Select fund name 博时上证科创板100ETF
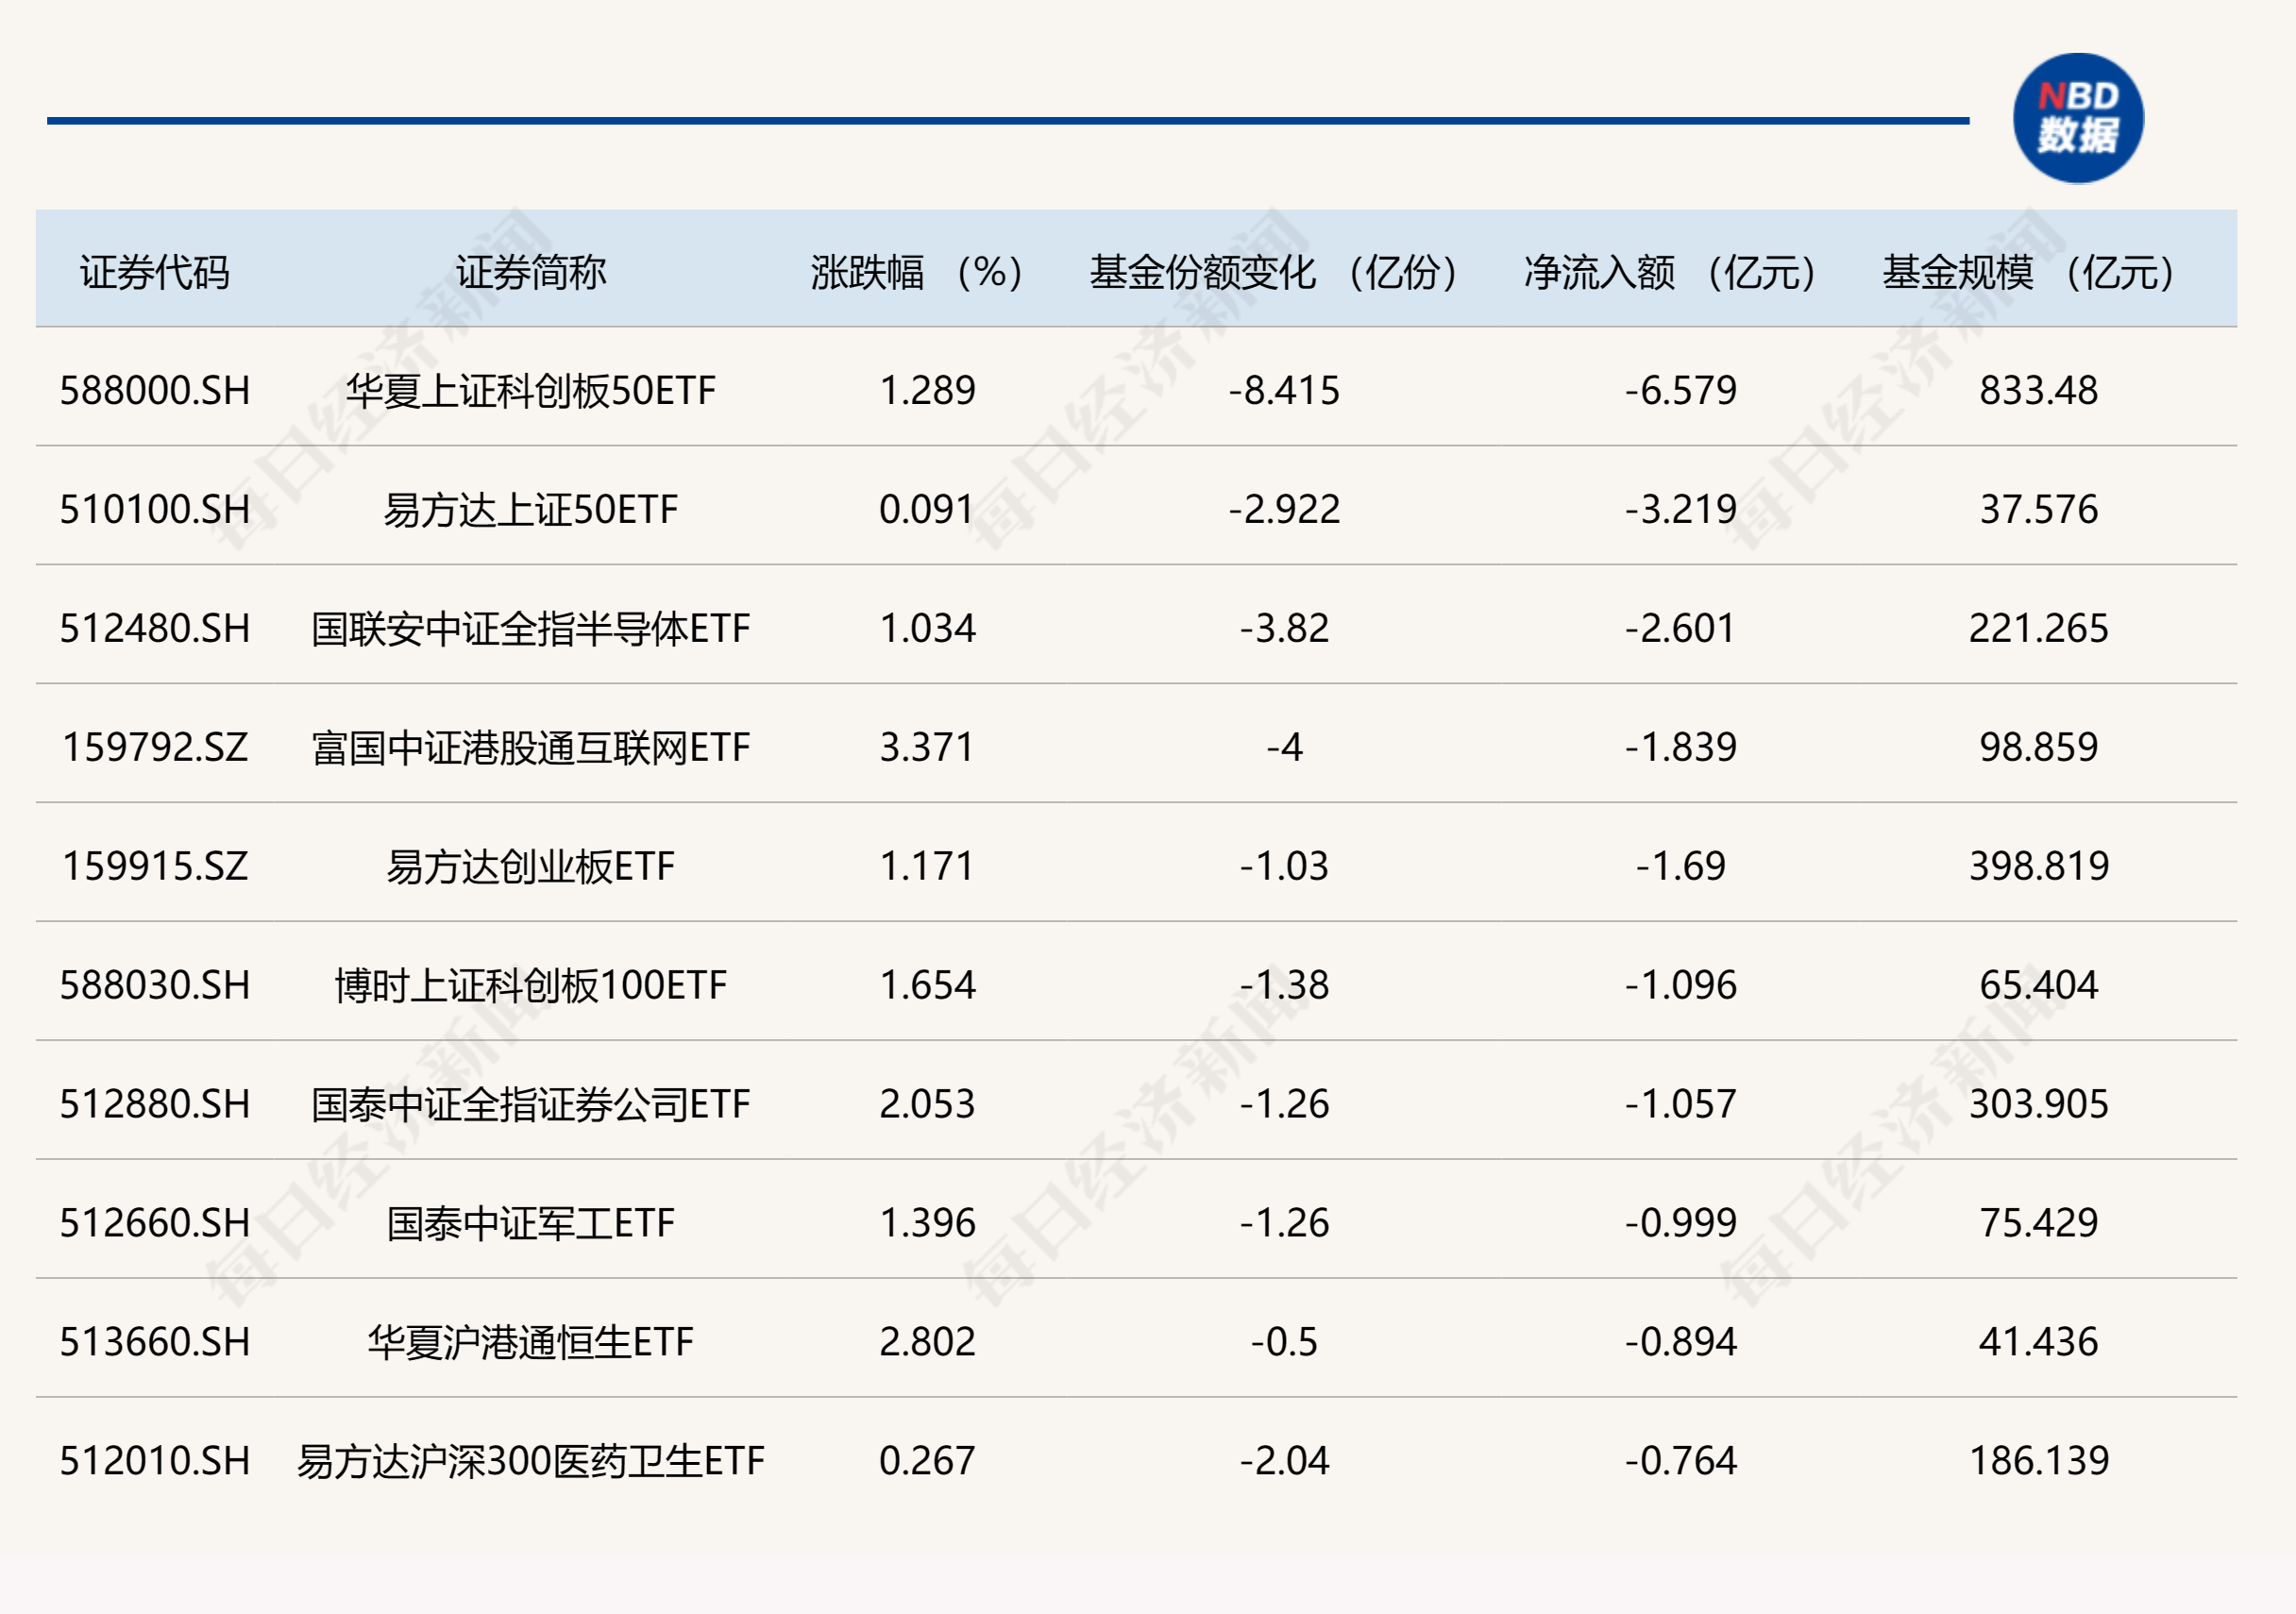 [x=531, y=985]
